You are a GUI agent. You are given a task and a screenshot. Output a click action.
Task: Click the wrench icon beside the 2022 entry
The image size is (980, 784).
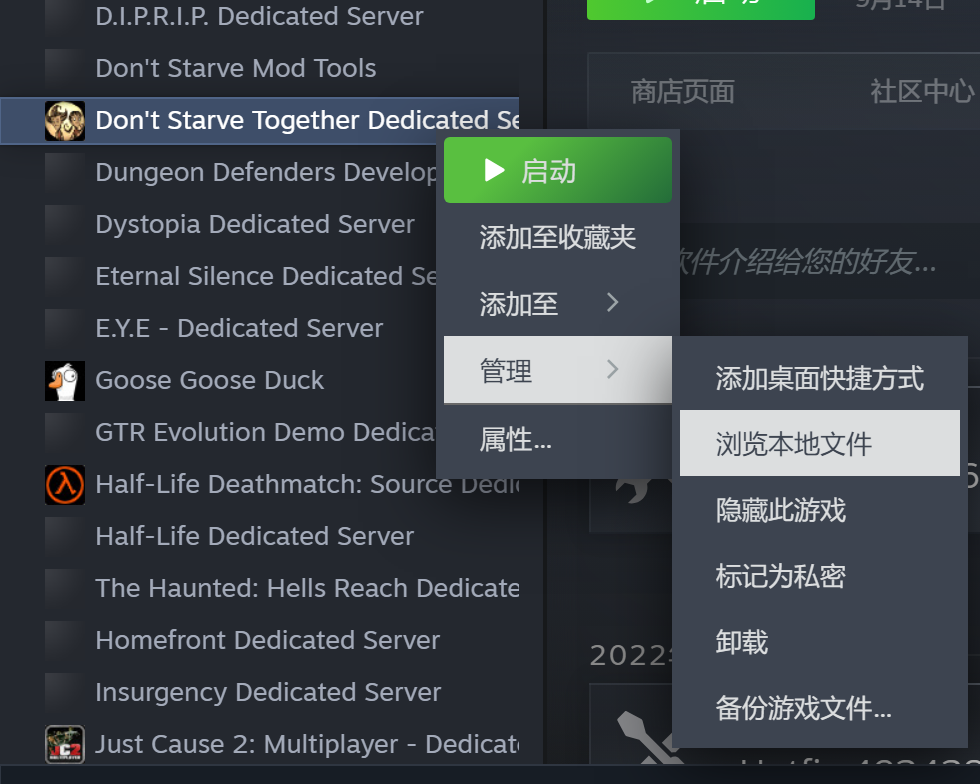647,739
